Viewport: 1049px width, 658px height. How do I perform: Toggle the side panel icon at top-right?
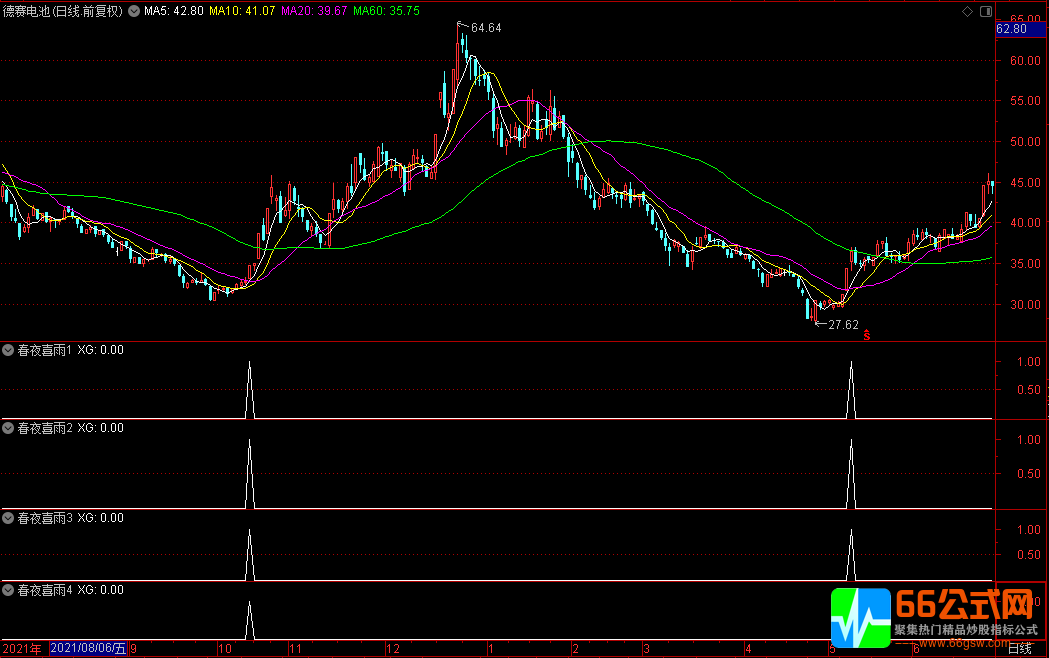986,11
